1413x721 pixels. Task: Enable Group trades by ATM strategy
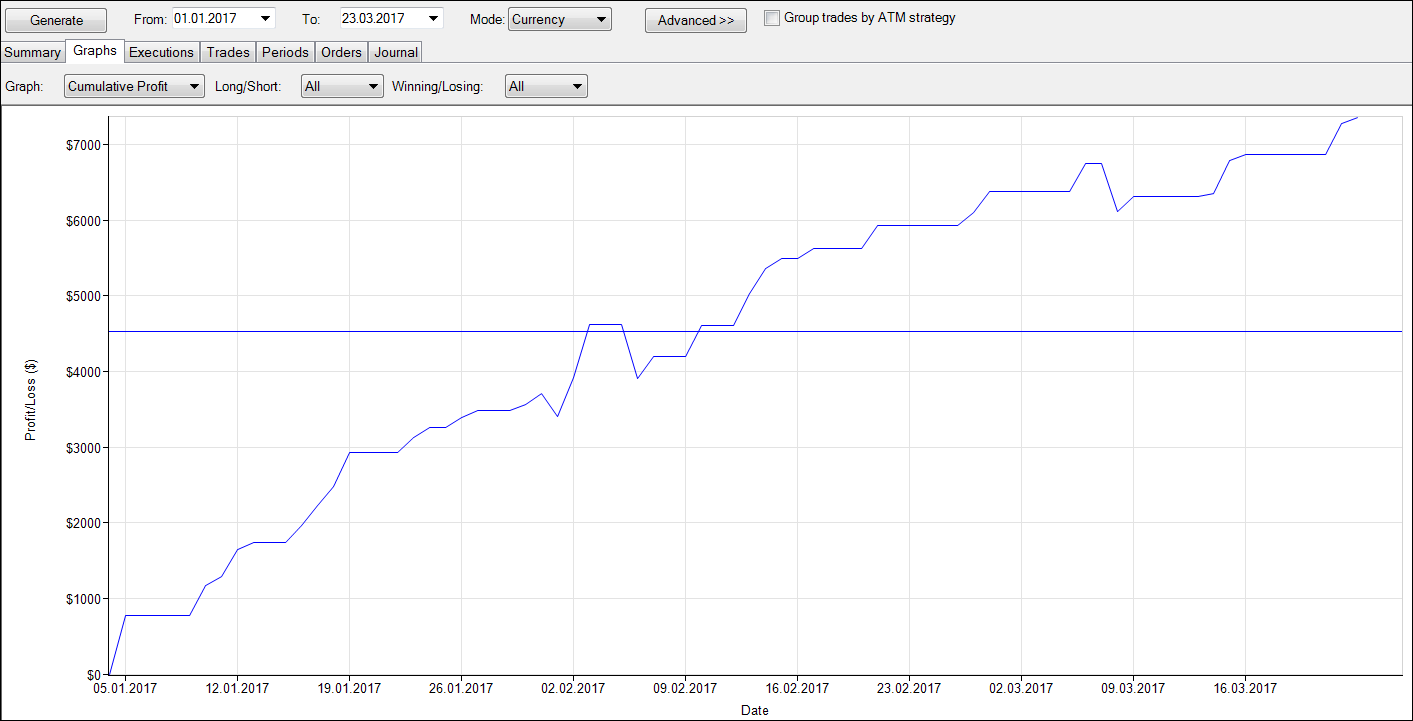click(771, 18)
